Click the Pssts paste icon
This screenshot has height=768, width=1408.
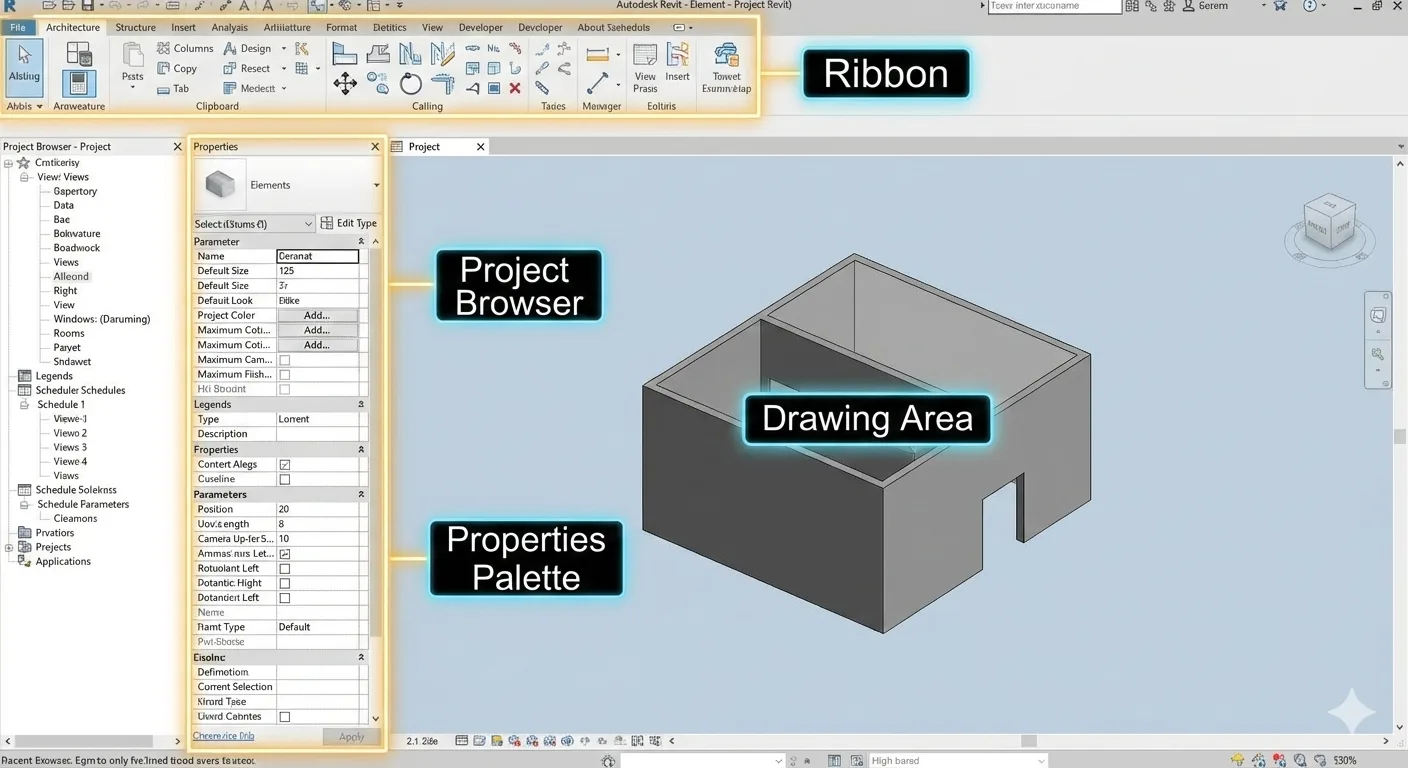[x=133, y=64]
